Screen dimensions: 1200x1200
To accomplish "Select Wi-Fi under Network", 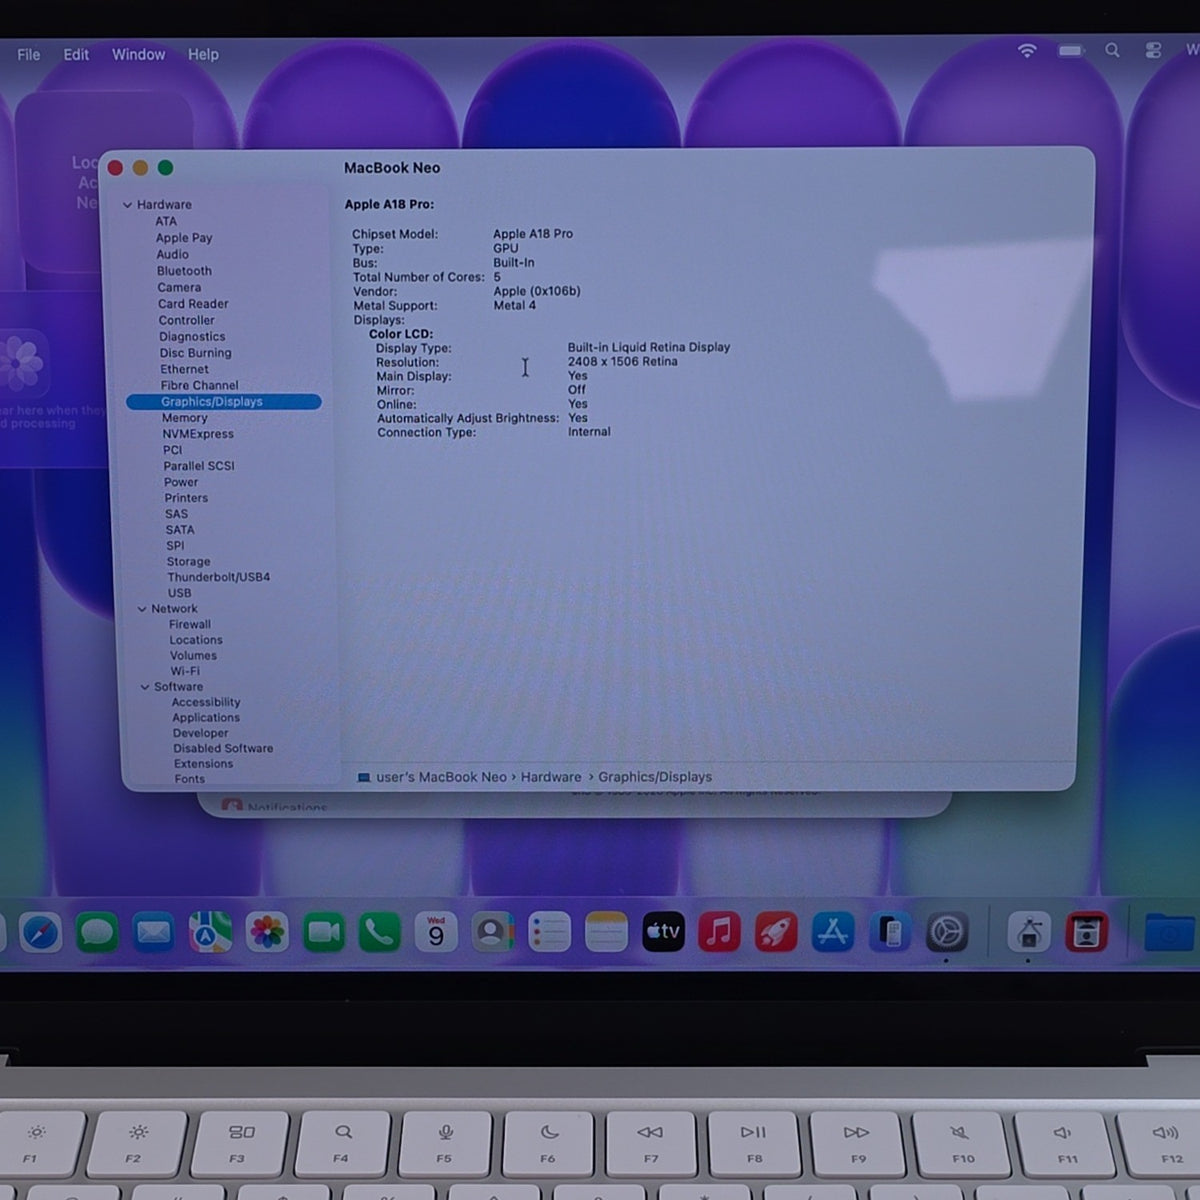I will pyautogui.click(x=185, y=671).
